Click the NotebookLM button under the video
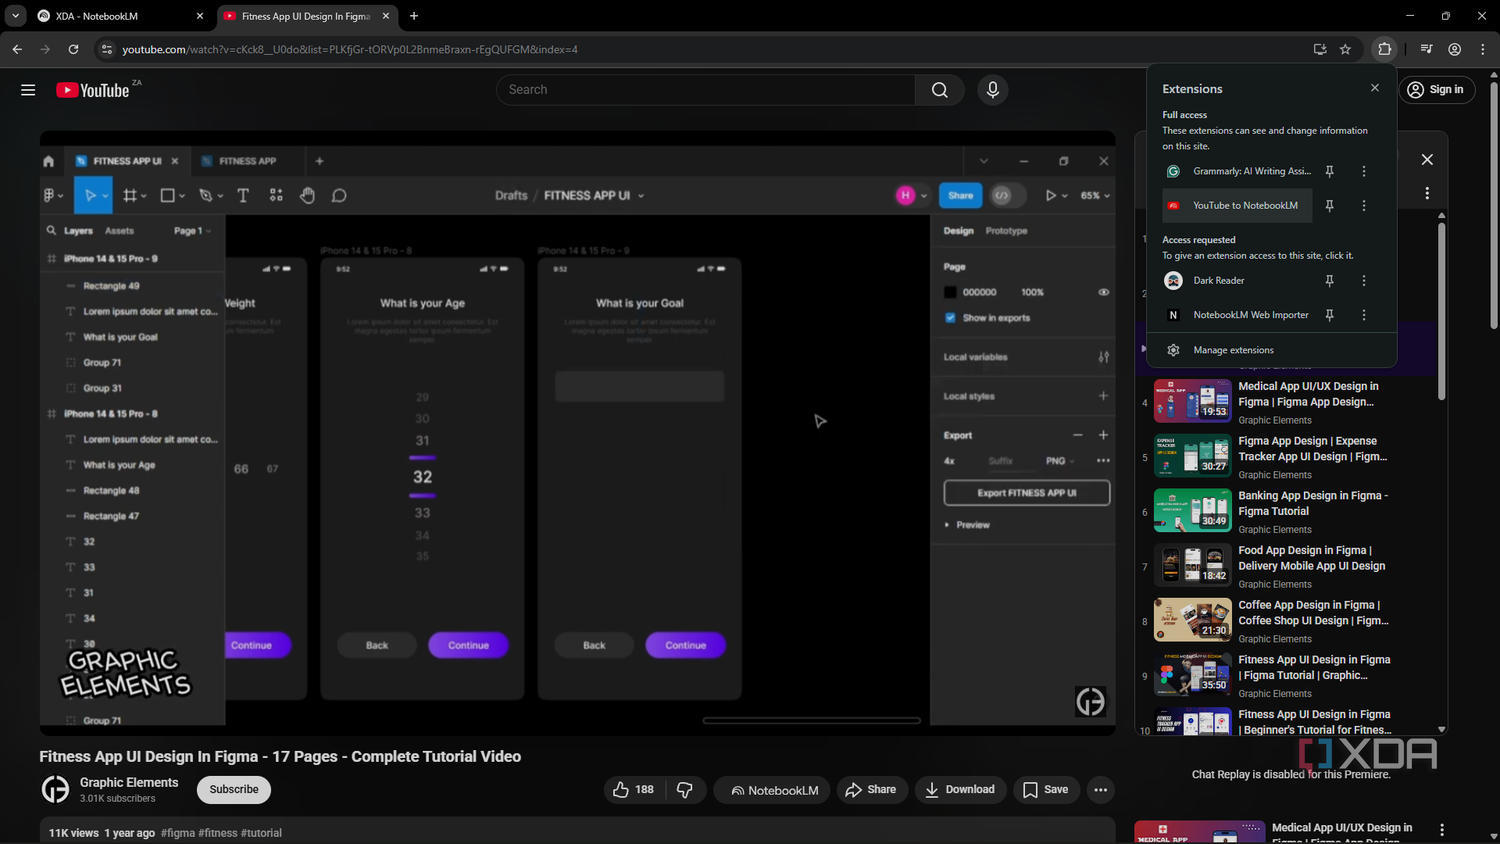 click(772, 790)
